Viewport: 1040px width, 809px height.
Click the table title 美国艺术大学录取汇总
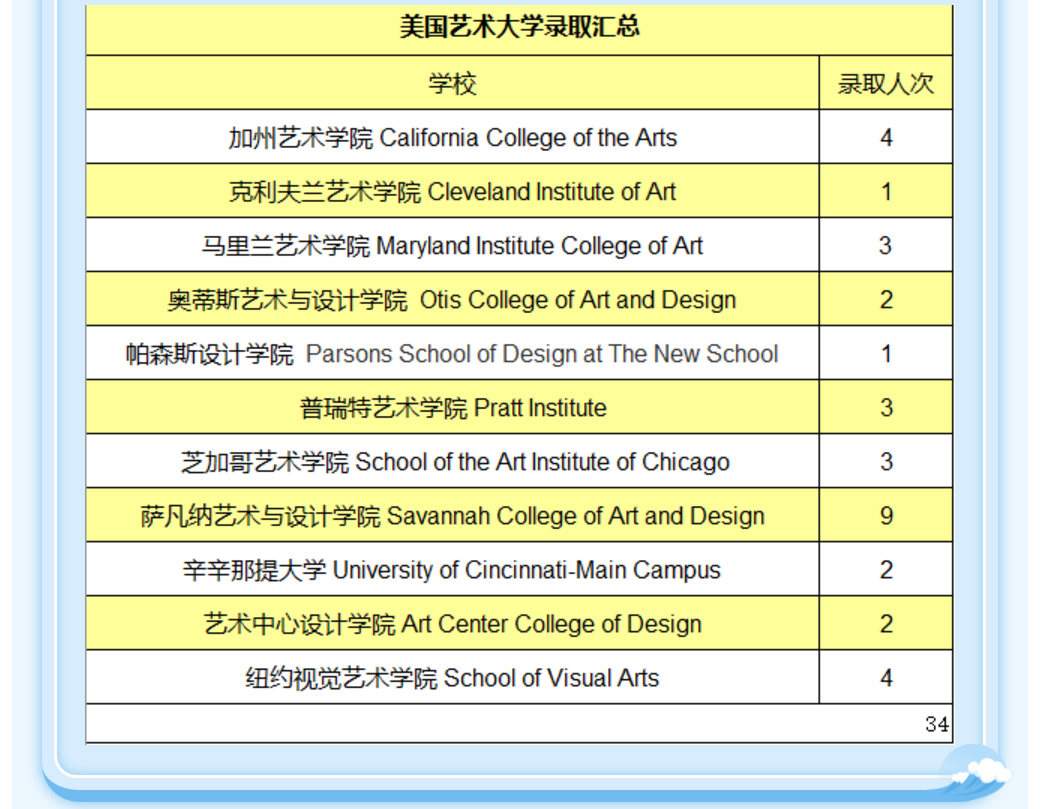pos(519,27)
